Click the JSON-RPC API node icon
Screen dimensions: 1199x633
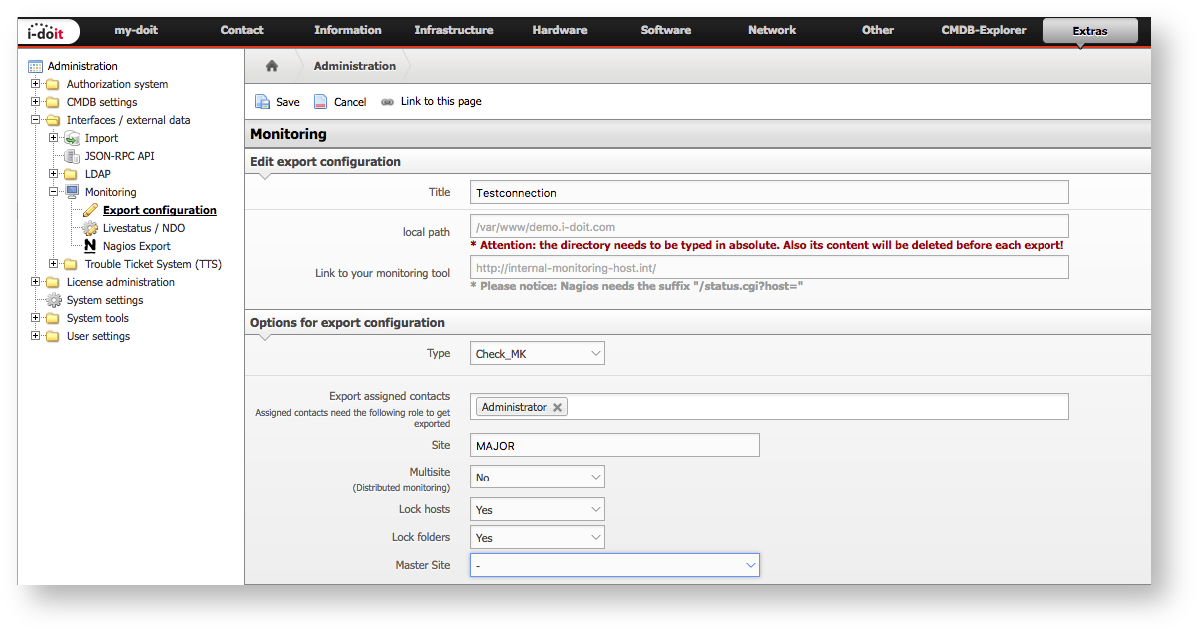[x=72, y=156]
